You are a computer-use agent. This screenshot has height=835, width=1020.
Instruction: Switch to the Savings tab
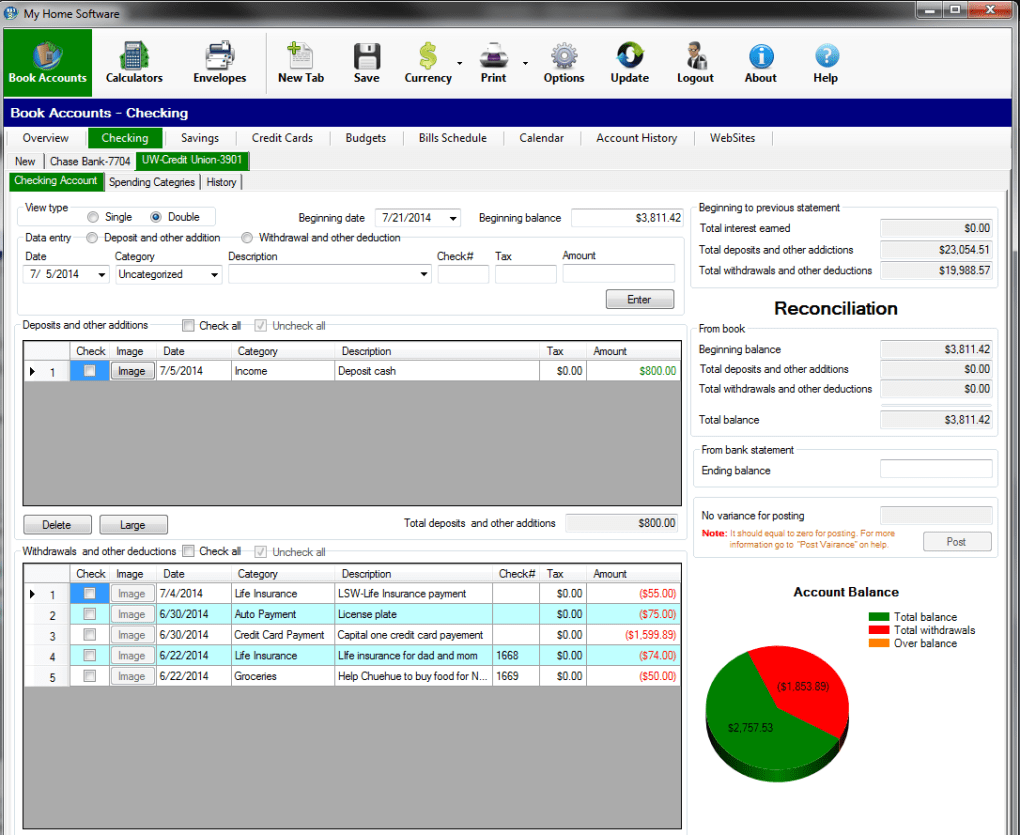(199, 138)
